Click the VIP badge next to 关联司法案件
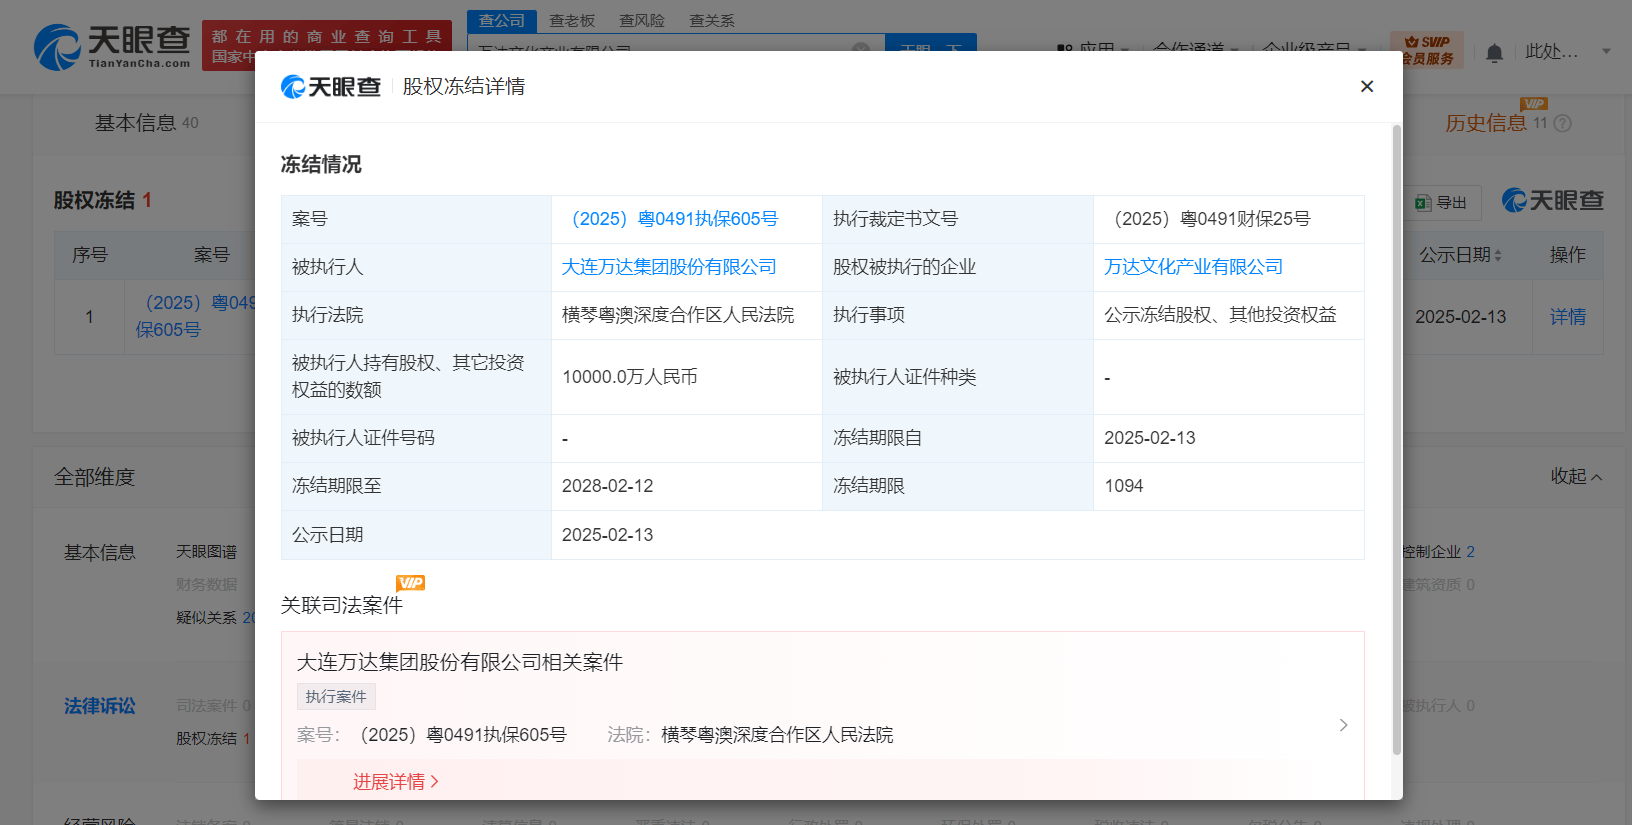The width and height of the screenshot is (1632, 825). point(410,583)
